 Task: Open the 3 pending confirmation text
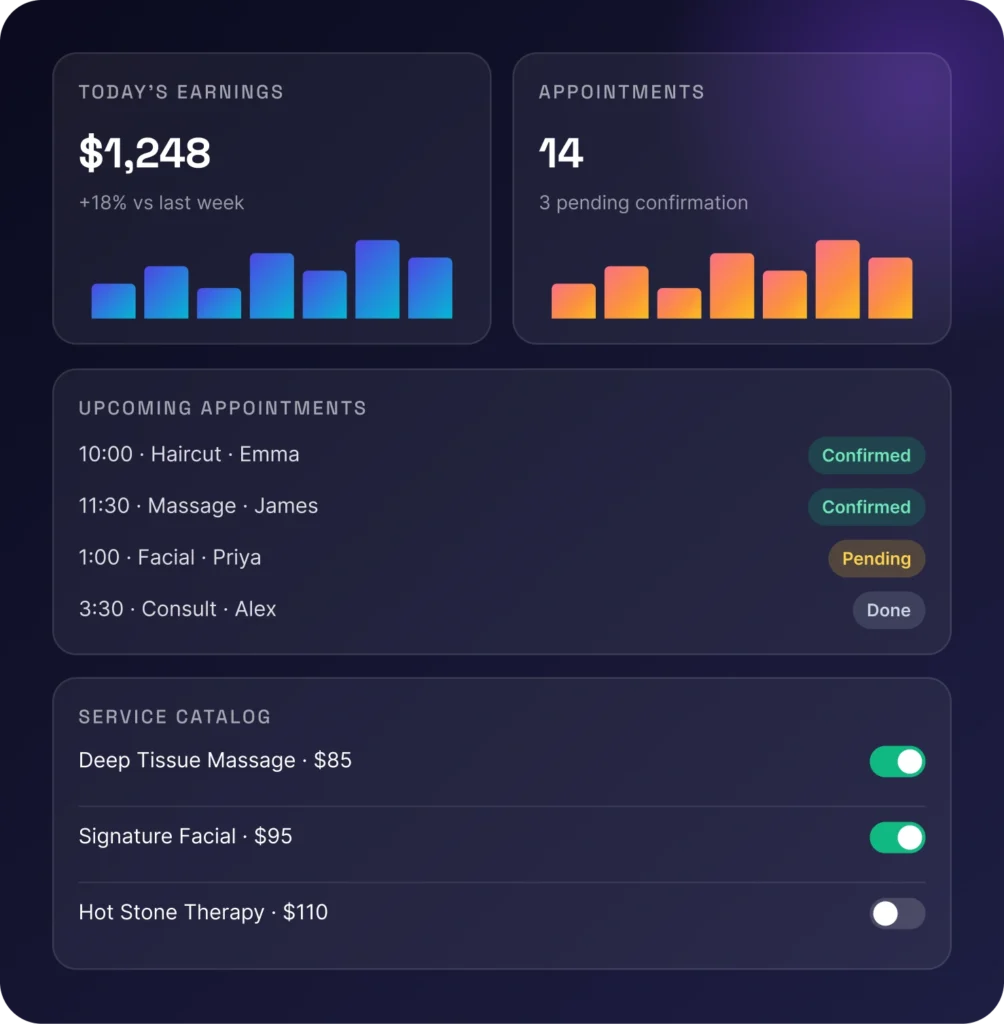(643, 202)
